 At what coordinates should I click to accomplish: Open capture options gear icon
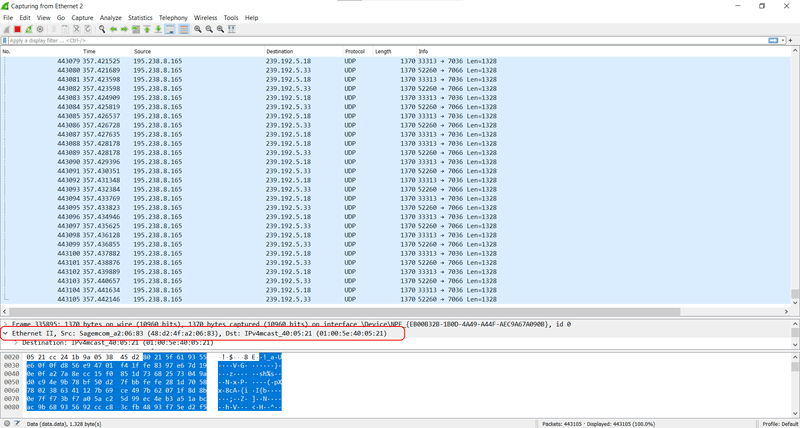tap(40, 29)
